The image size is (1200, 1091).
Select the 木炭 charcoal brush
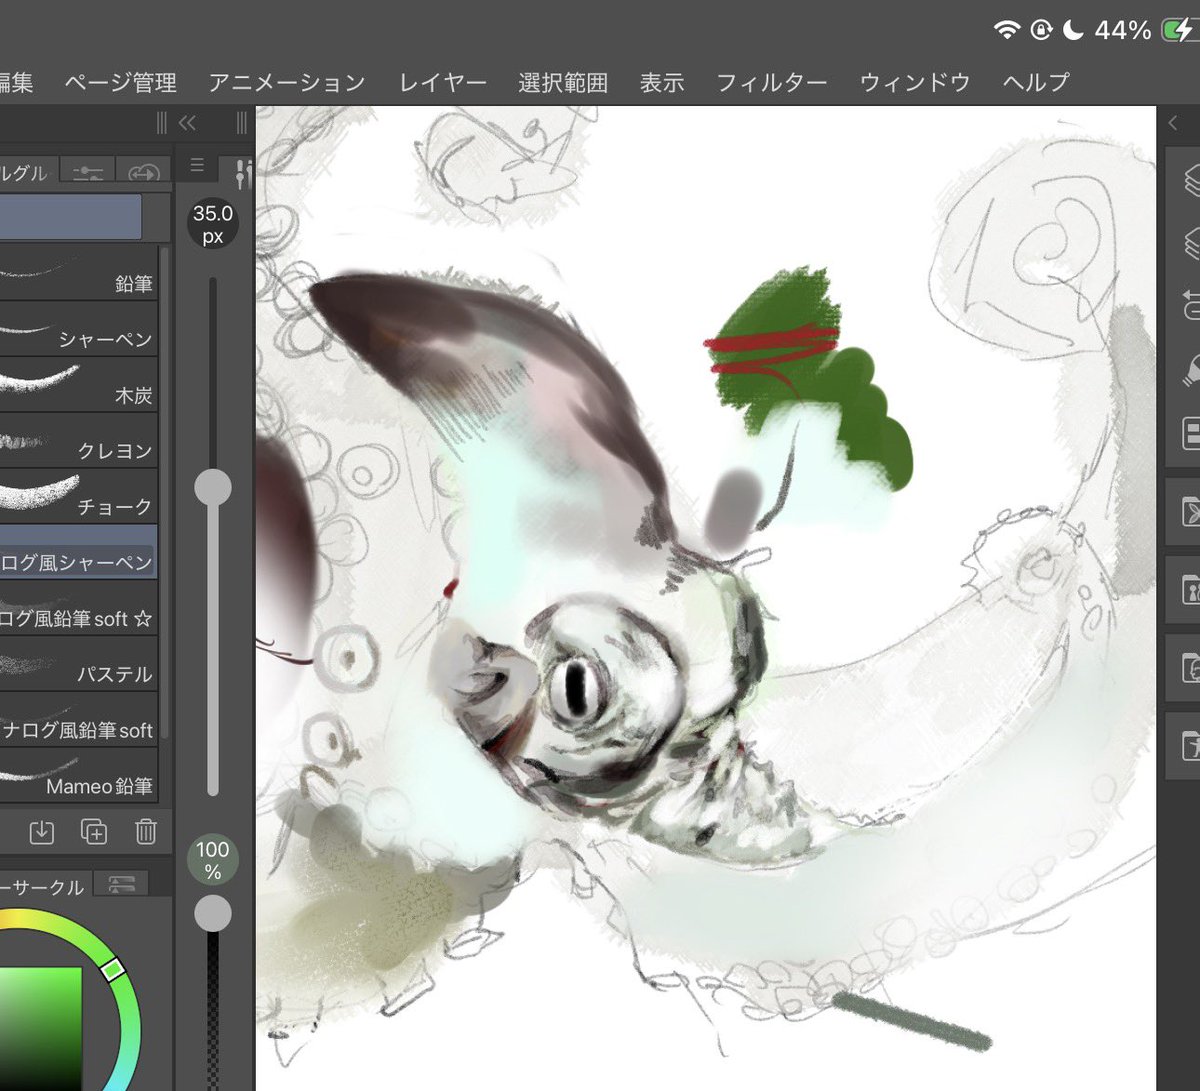click(x=78, y=385)
